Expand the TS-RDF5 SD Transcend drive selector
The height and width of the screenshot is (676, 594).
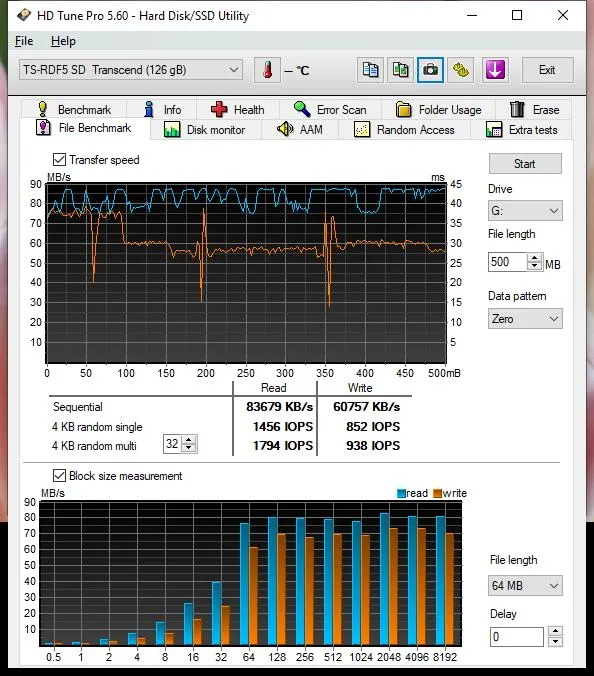[x=131, y=70]
